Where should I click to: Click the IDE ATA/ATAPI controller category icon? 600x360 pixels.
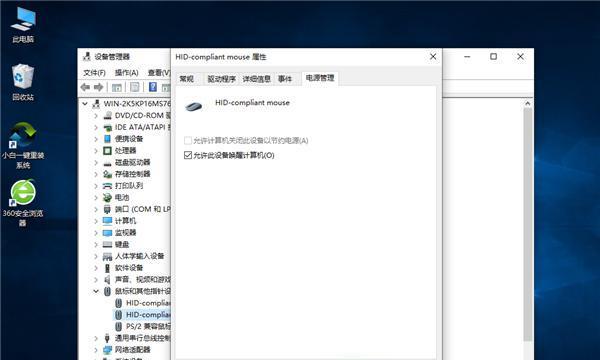108,127
